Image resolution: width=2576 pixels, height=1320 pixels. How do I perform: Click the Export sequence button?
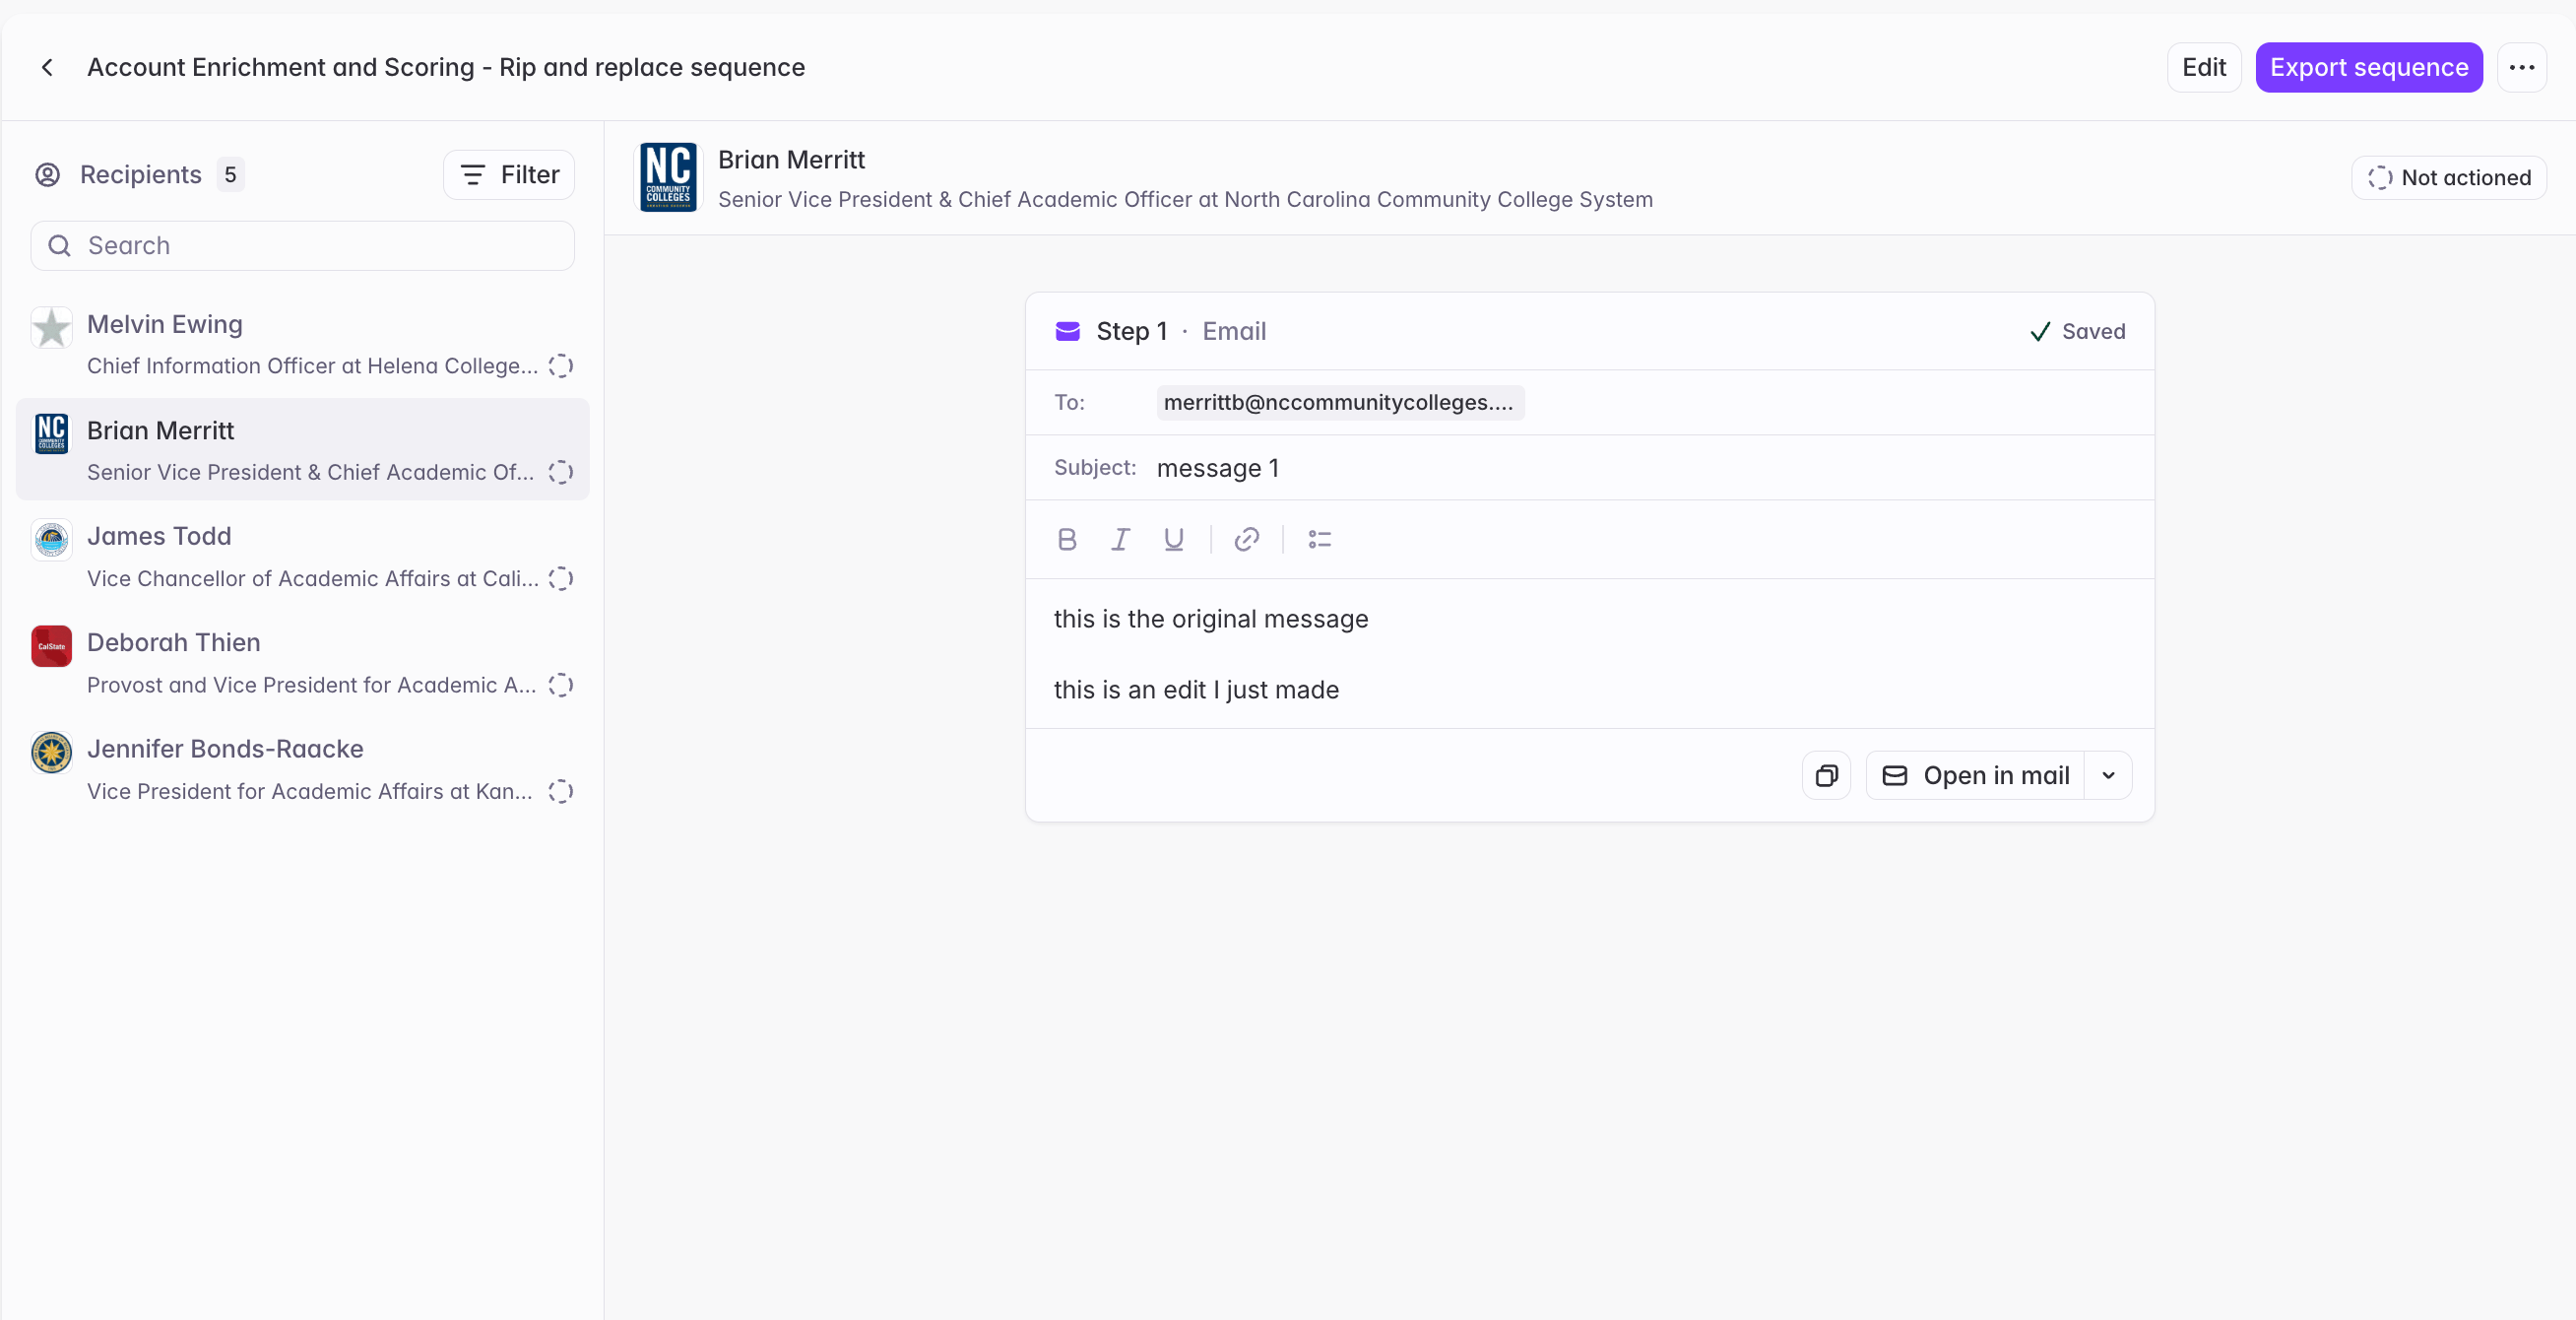(x=2368, y=67)
